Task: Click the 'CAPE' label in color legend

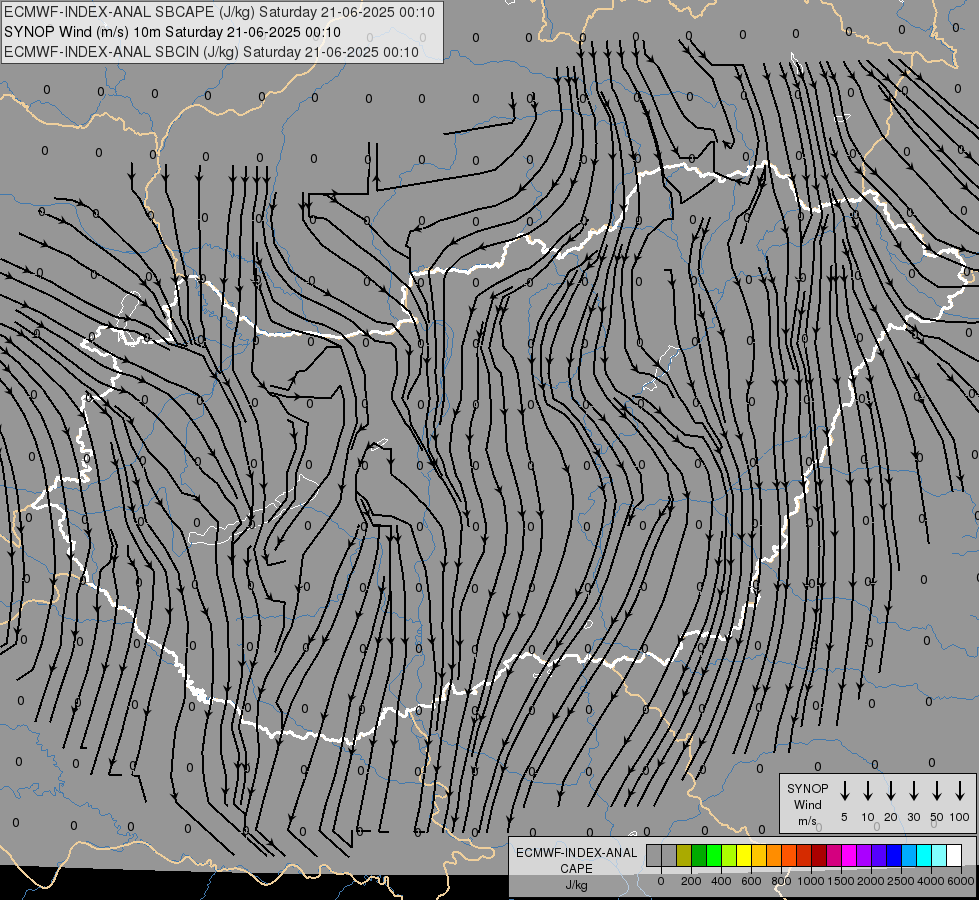Action: [x=576, y=869]
